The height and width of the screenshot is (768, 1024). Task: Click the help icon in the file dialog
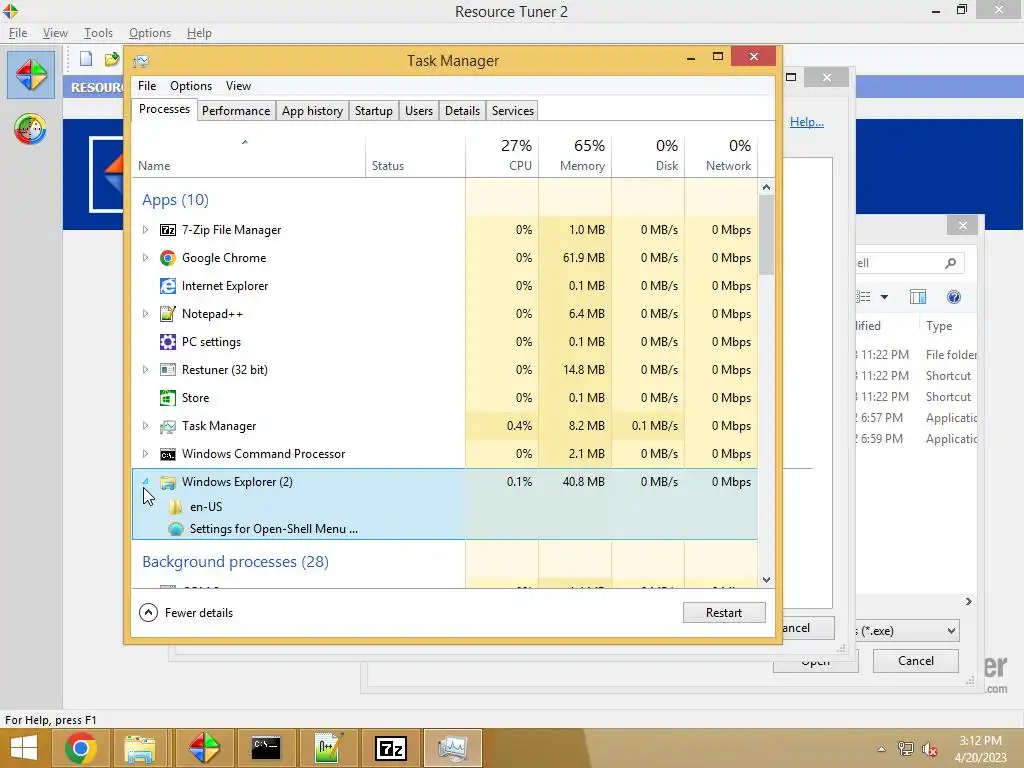point(953,298)
